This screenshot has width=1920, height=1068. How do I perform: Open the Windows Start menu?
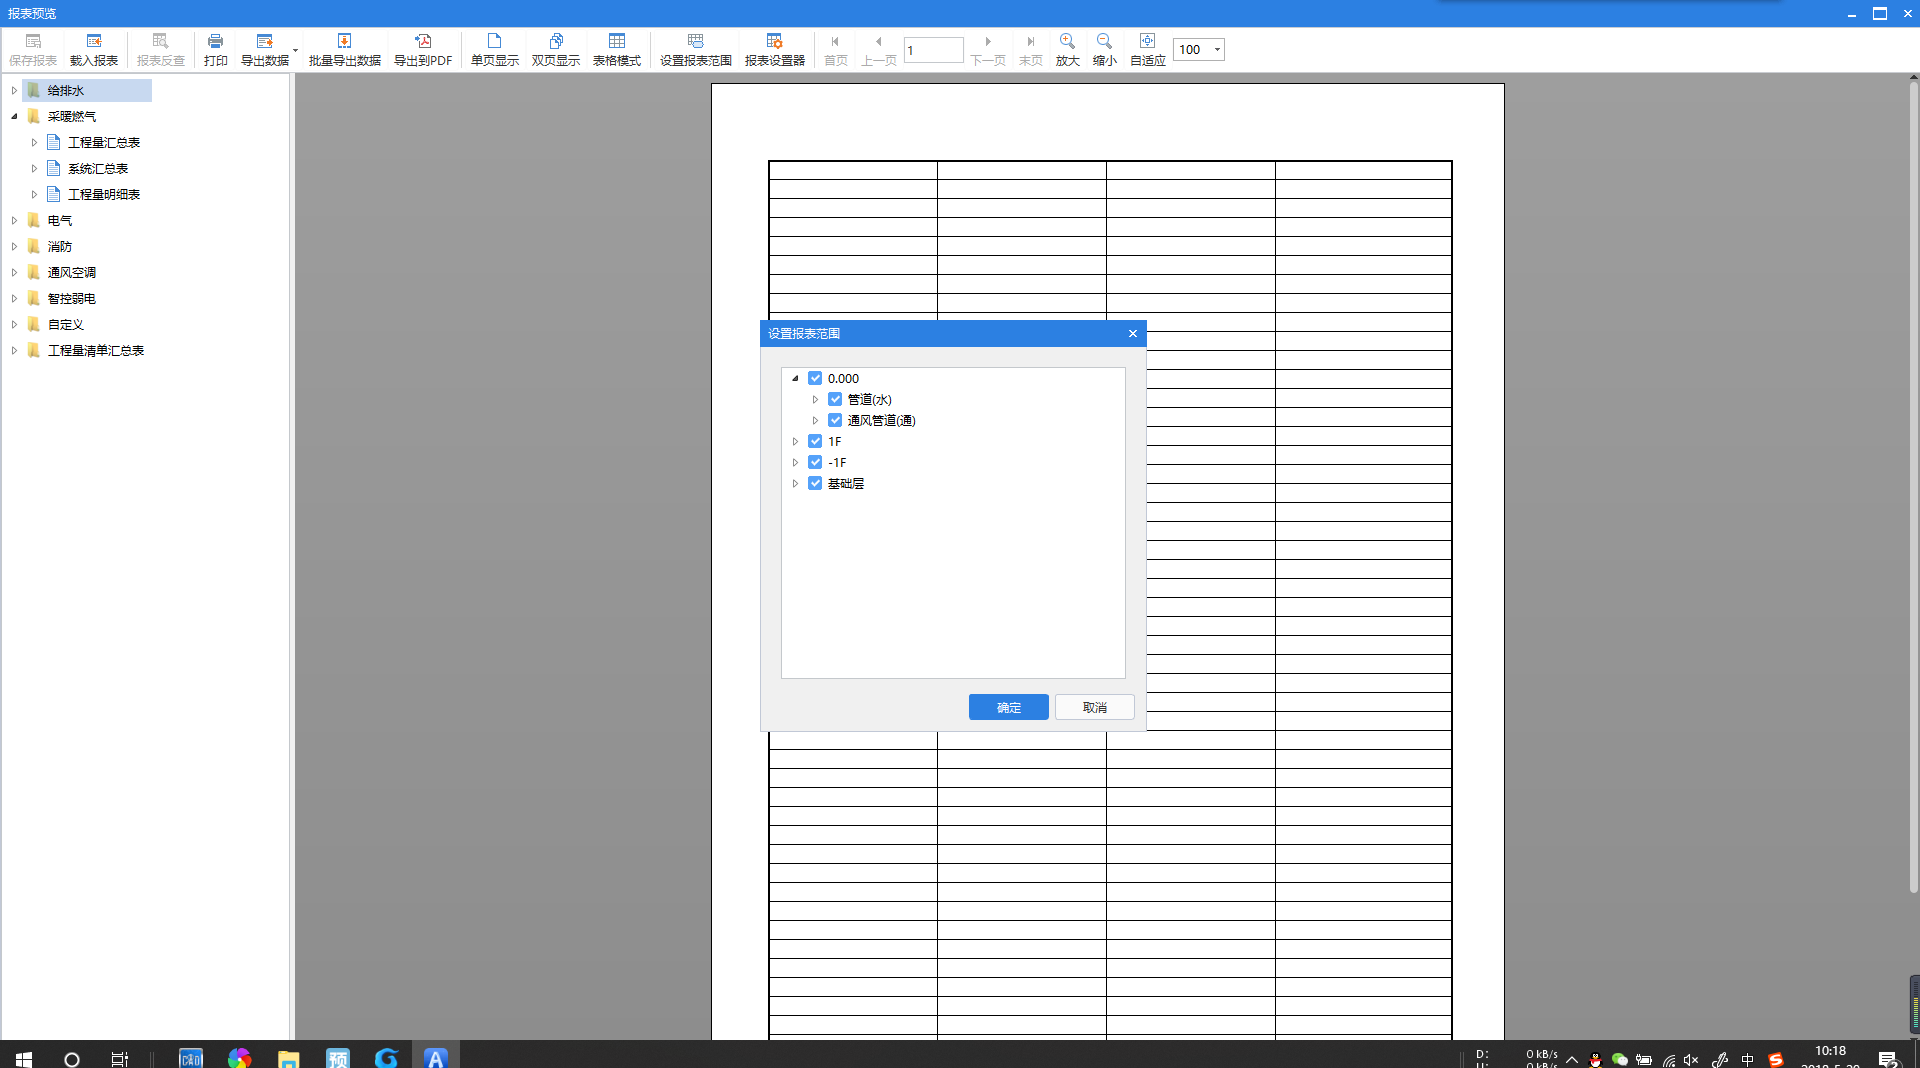pos(24,1058)
